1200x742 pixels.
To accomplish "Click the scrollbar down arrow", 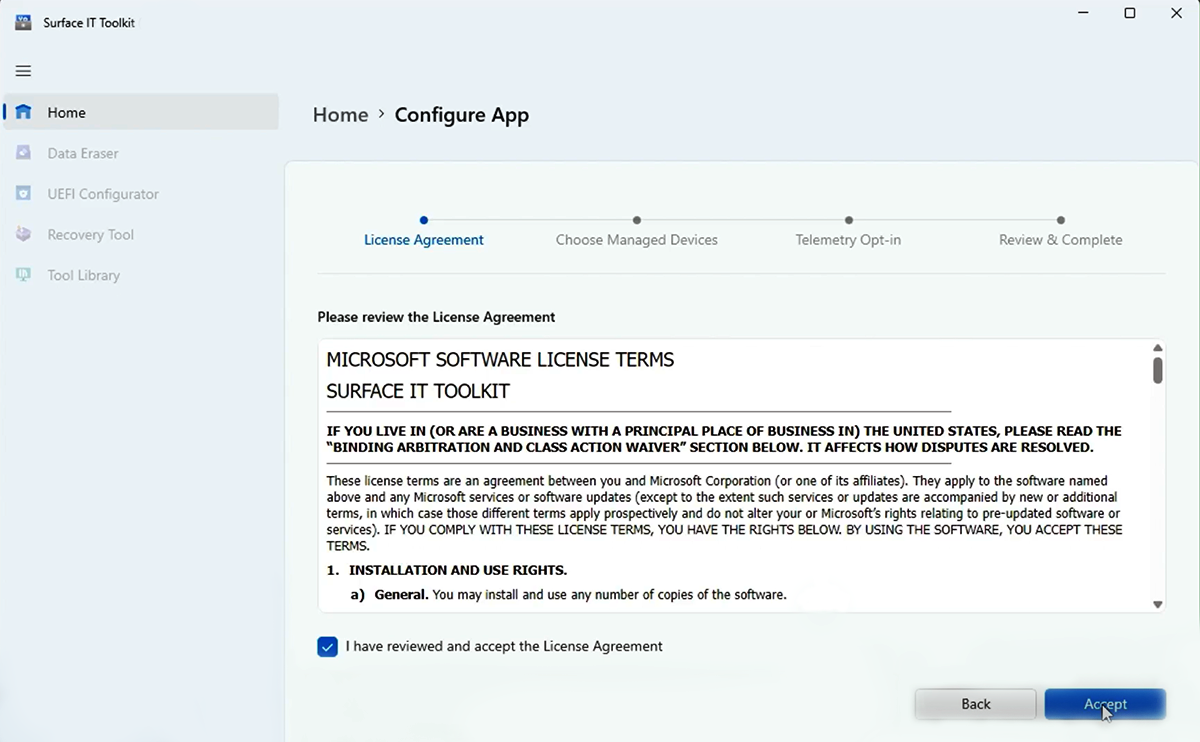I will click(1157, 604).
